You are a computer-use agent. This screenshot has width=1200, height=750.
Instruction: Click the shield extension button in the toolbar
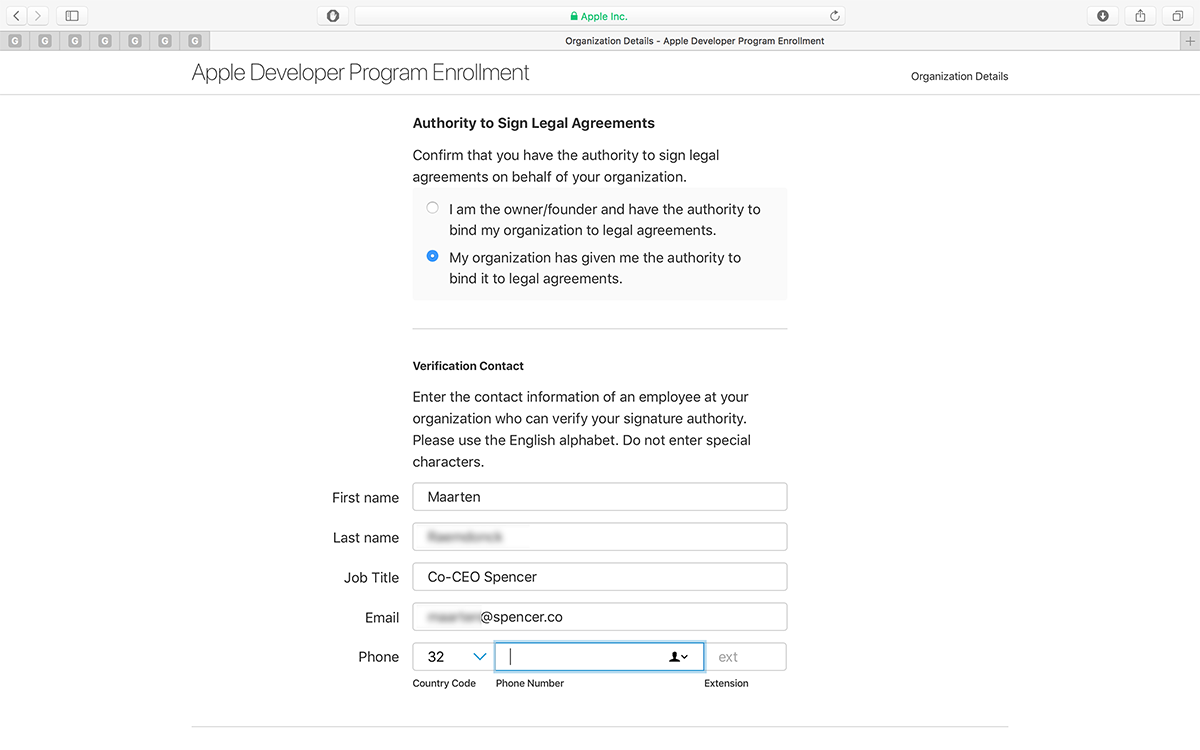[x=333, y=16]
